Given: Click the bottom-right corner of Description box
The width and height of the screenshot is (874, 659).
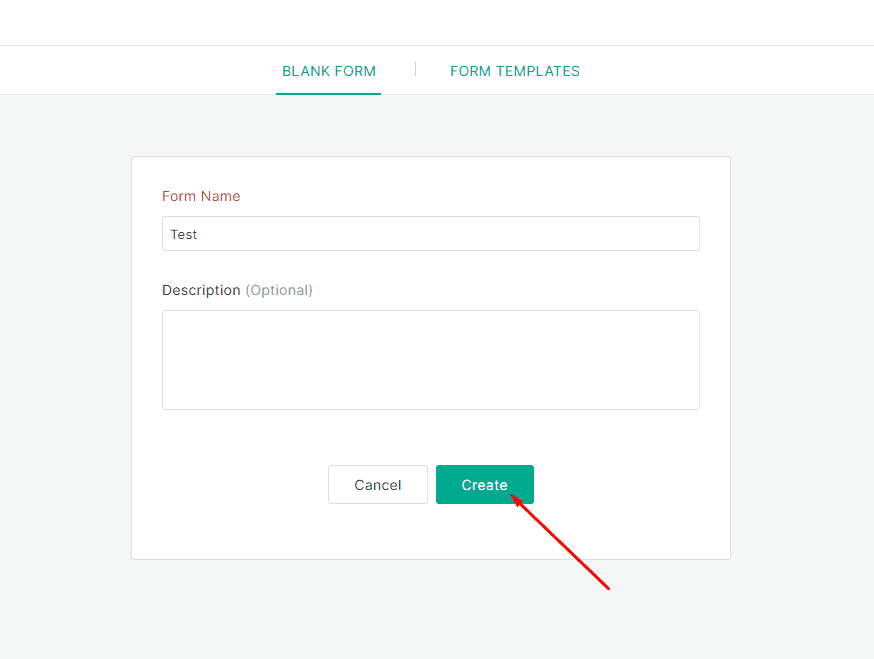Looking at the screenshot, I should pyautogui.click(x=696, y=406).
